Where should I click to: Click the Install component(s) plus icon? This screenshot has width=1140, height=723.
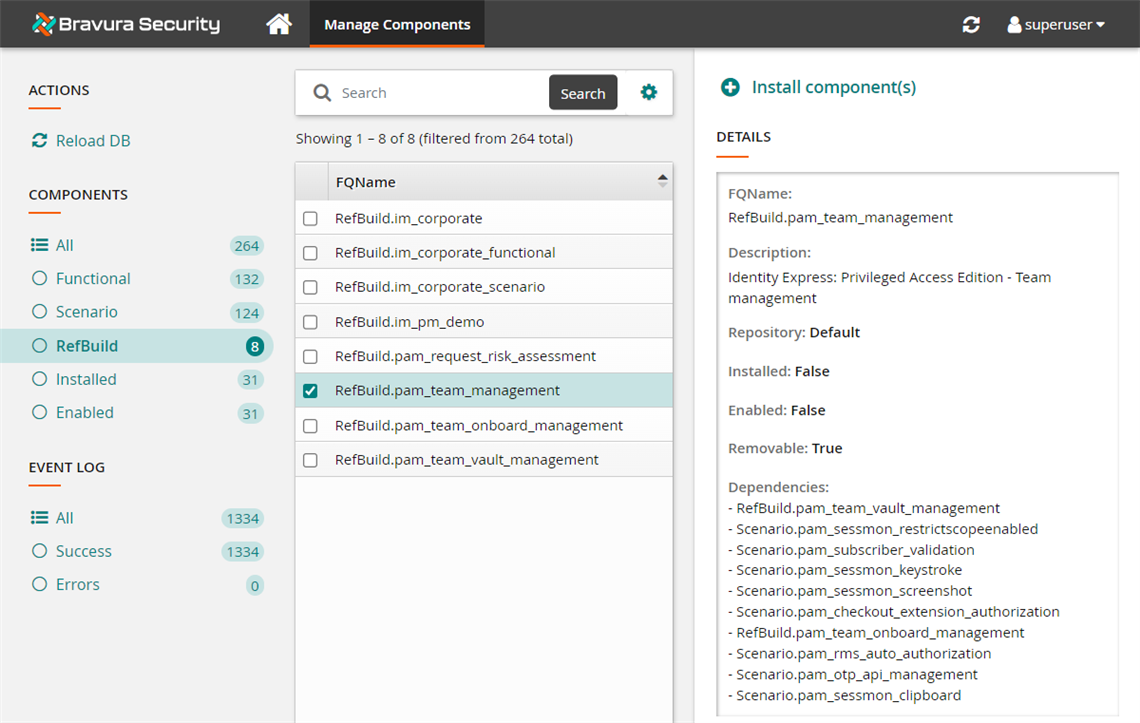731,87
